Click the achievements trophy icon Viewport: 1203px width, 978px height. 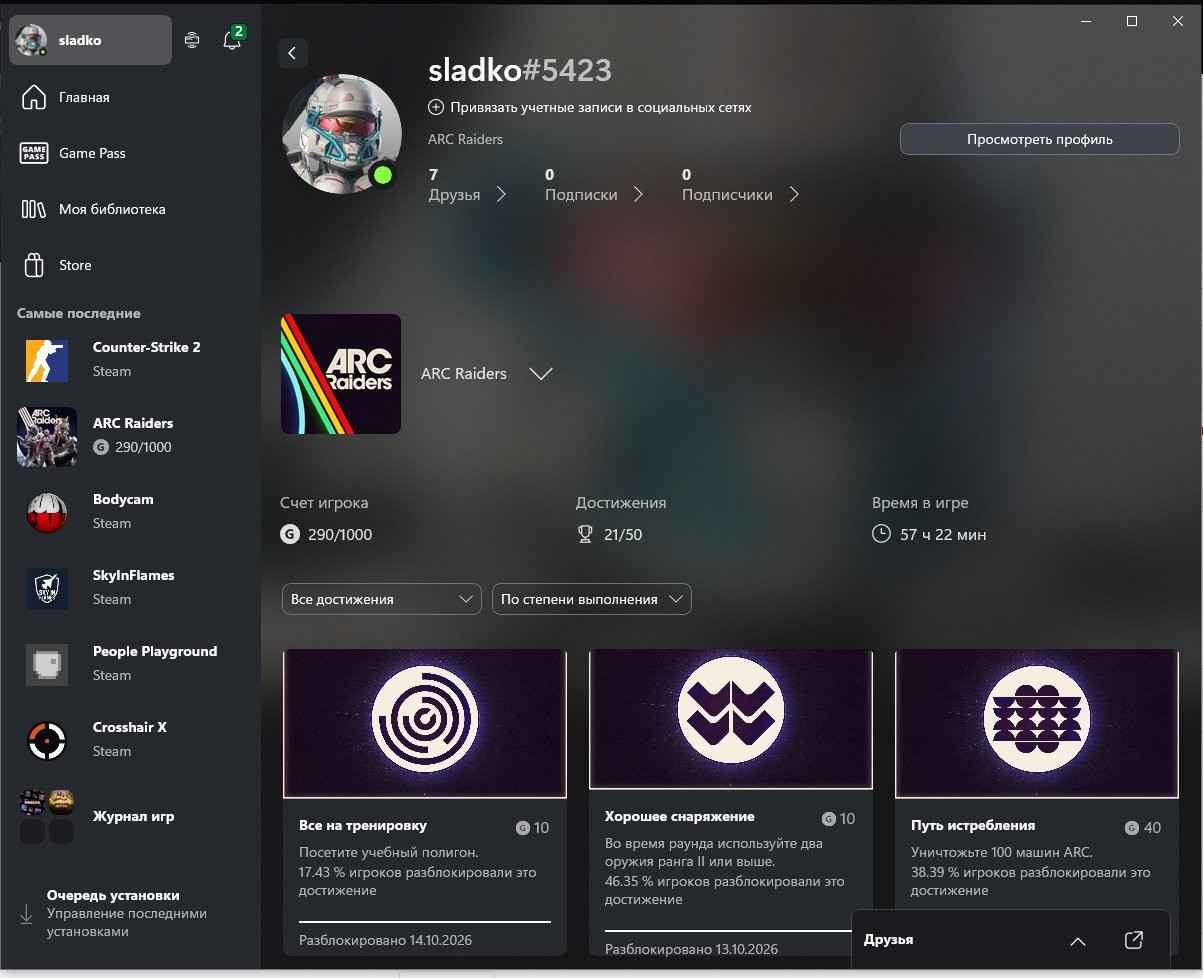[585, 535]
